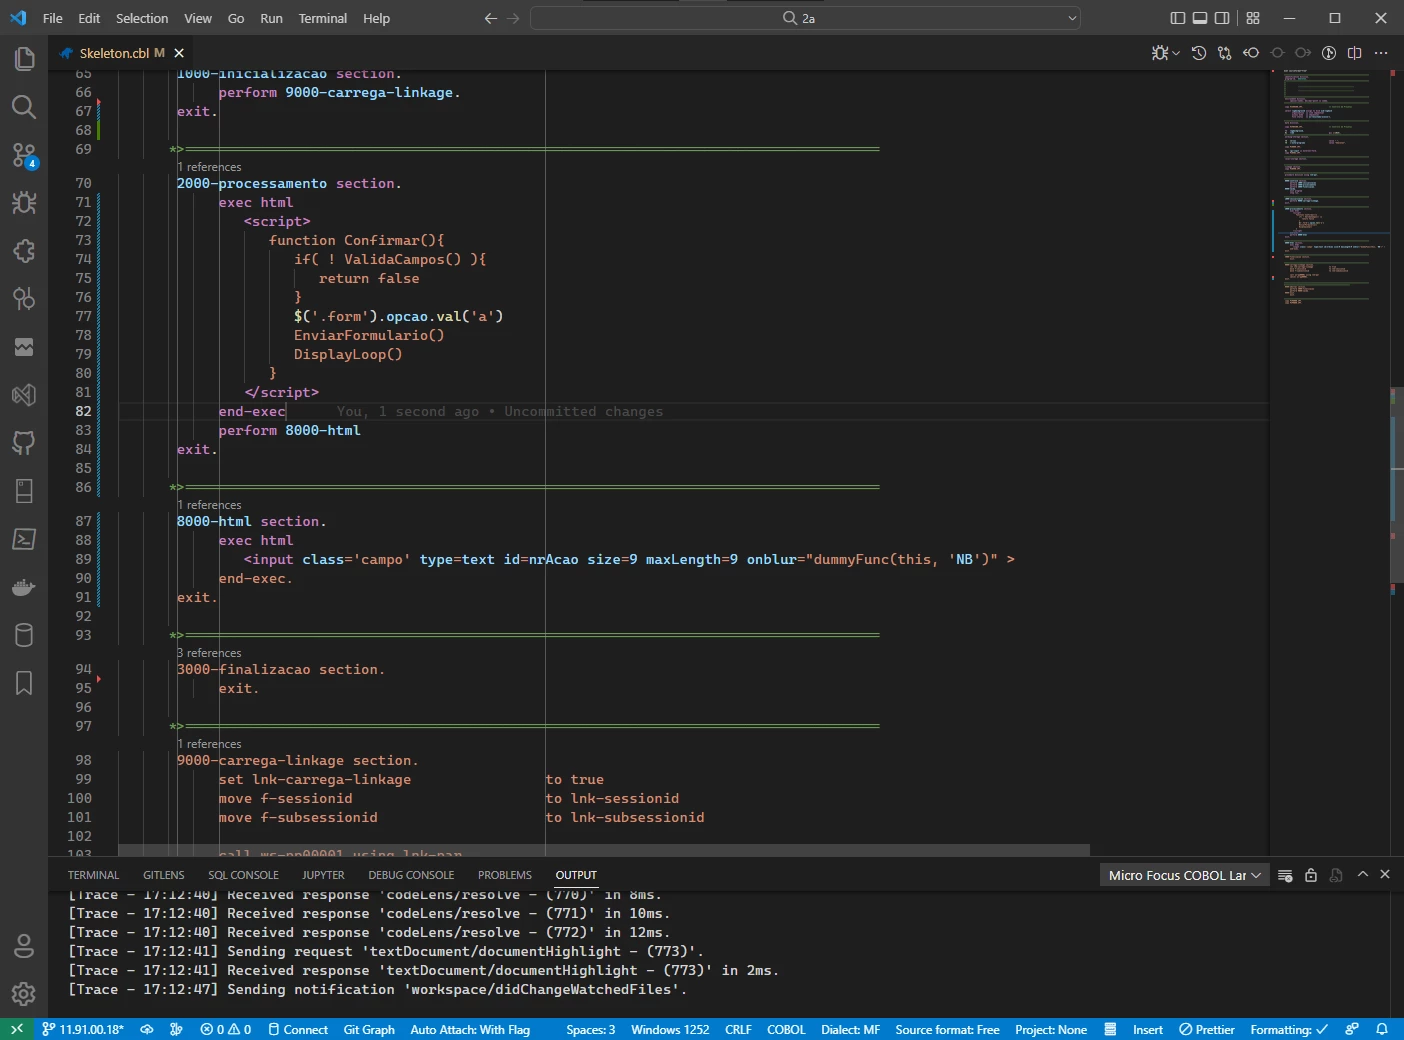
Task: Switch to the SQL CONSOLE tab
Action: pos(243,875)
